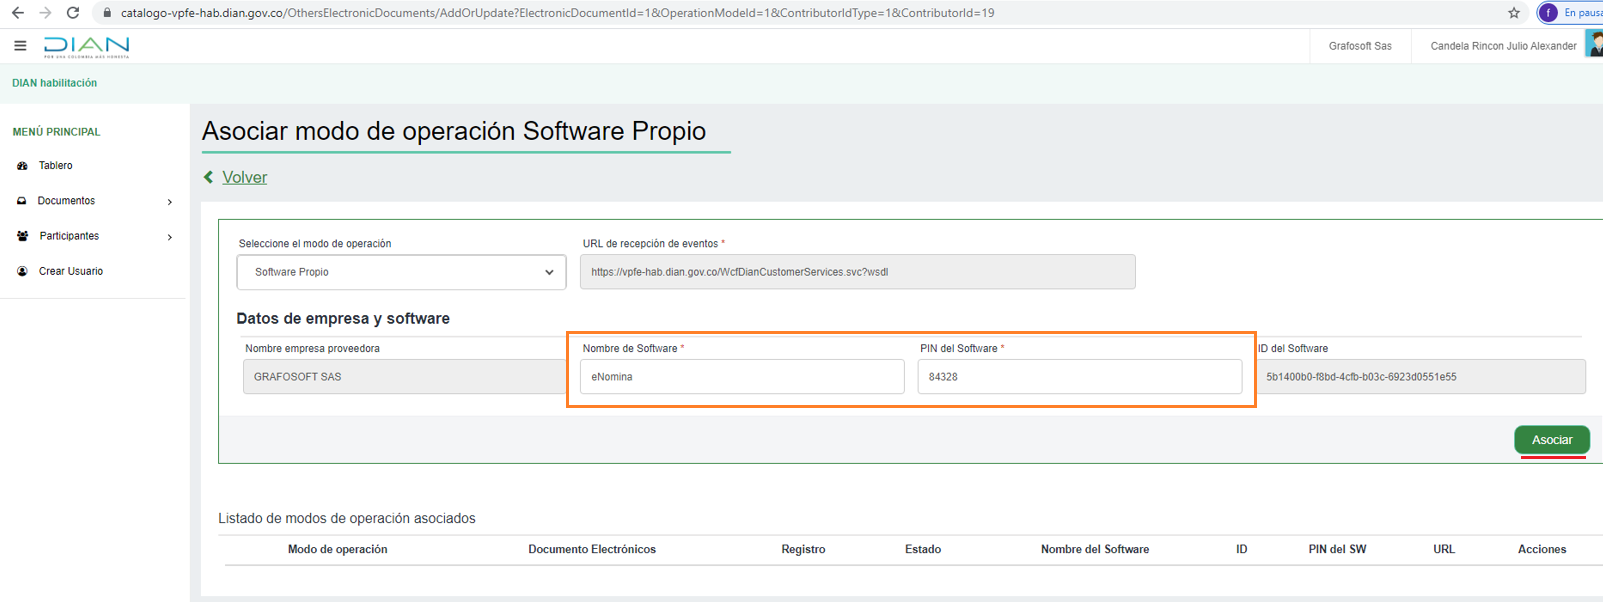
Task: Click the browser back arrow
Action: 17,13
